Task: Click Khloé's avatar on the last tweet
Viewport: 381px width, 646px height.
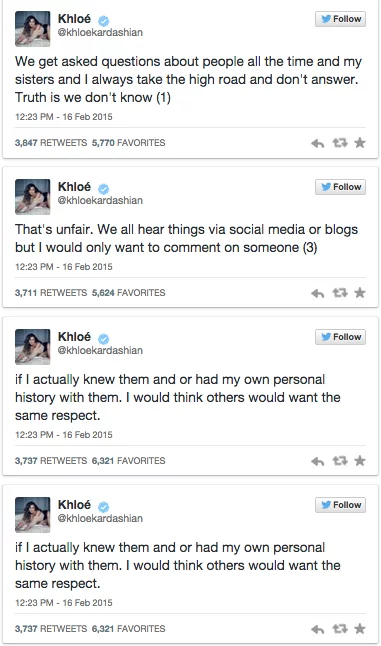Action: tap(33, 515)
